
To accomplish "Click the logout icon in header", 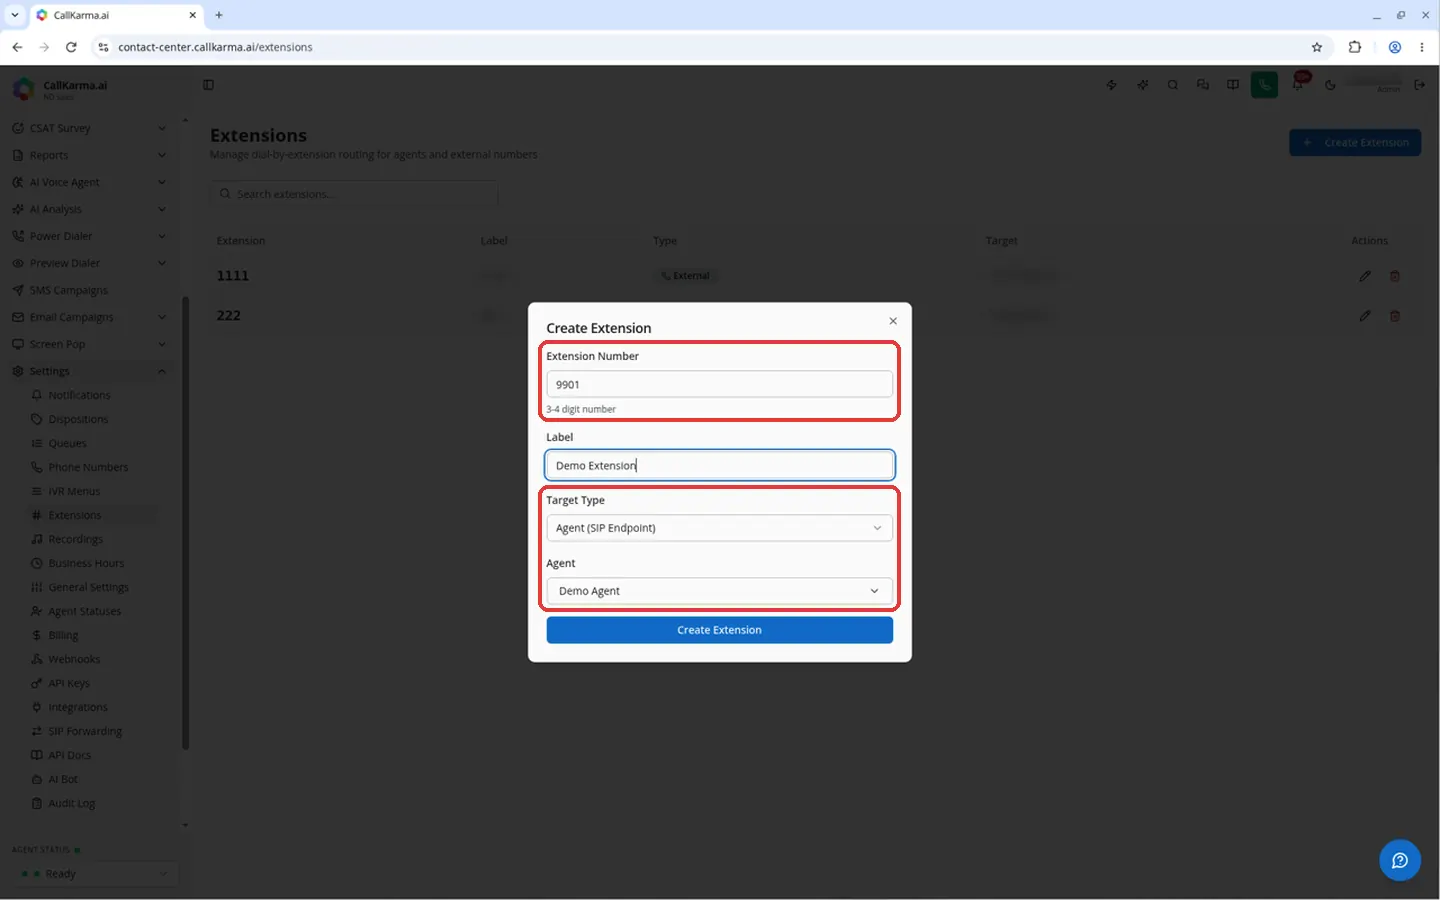I will (1419, 85).
